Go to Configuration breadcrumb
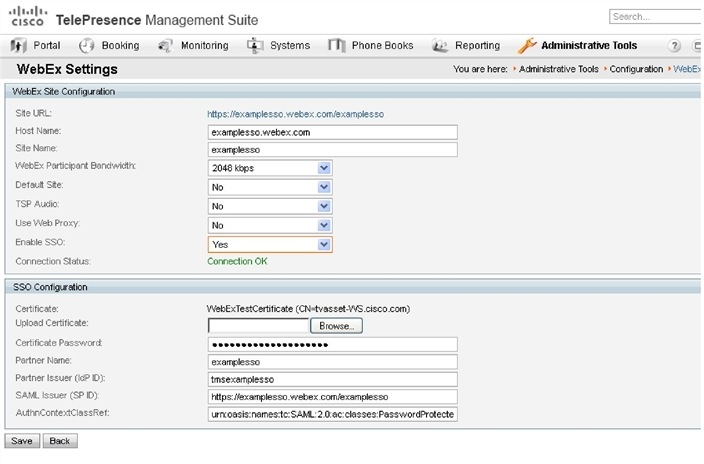This screenshot has height=464, width=704. point(636,69)
